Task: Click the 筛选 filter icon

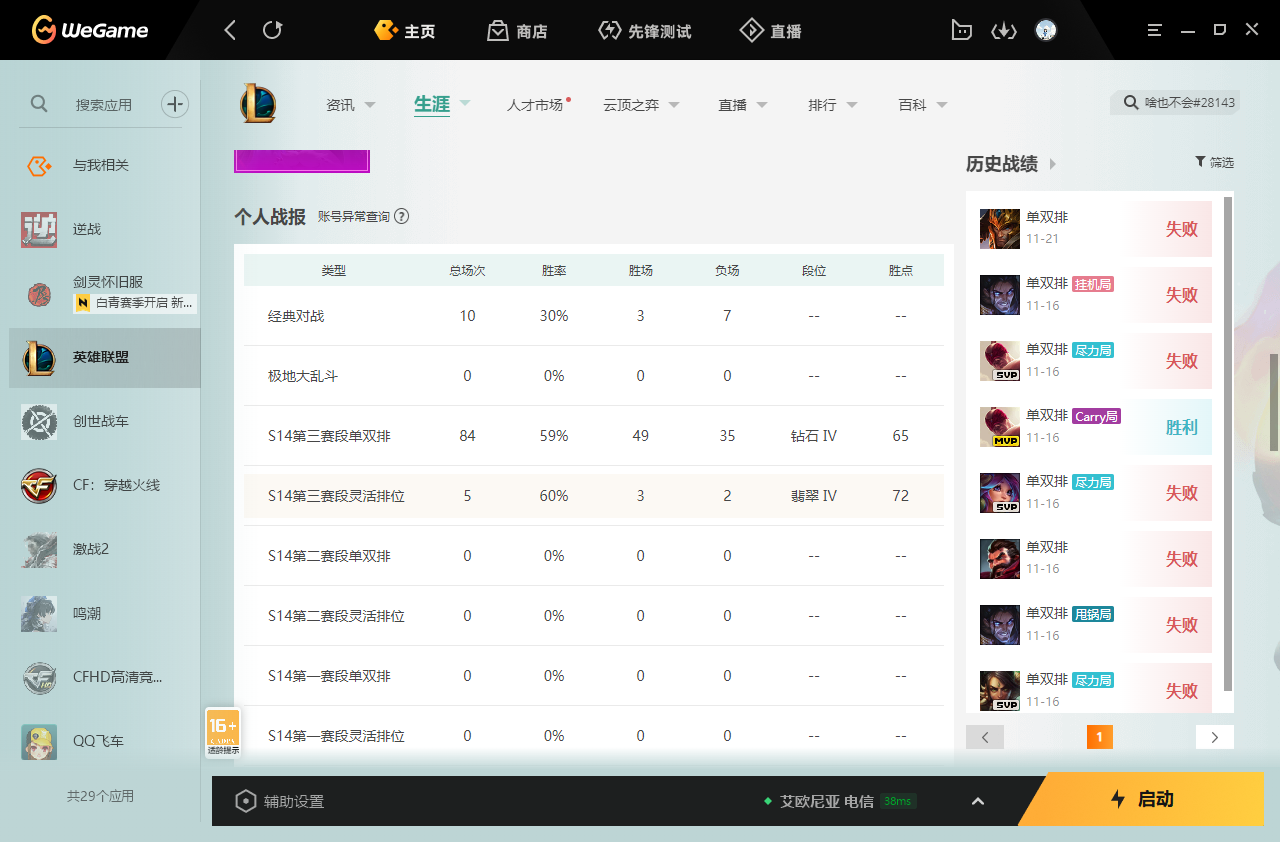Action: point(1200,161)
